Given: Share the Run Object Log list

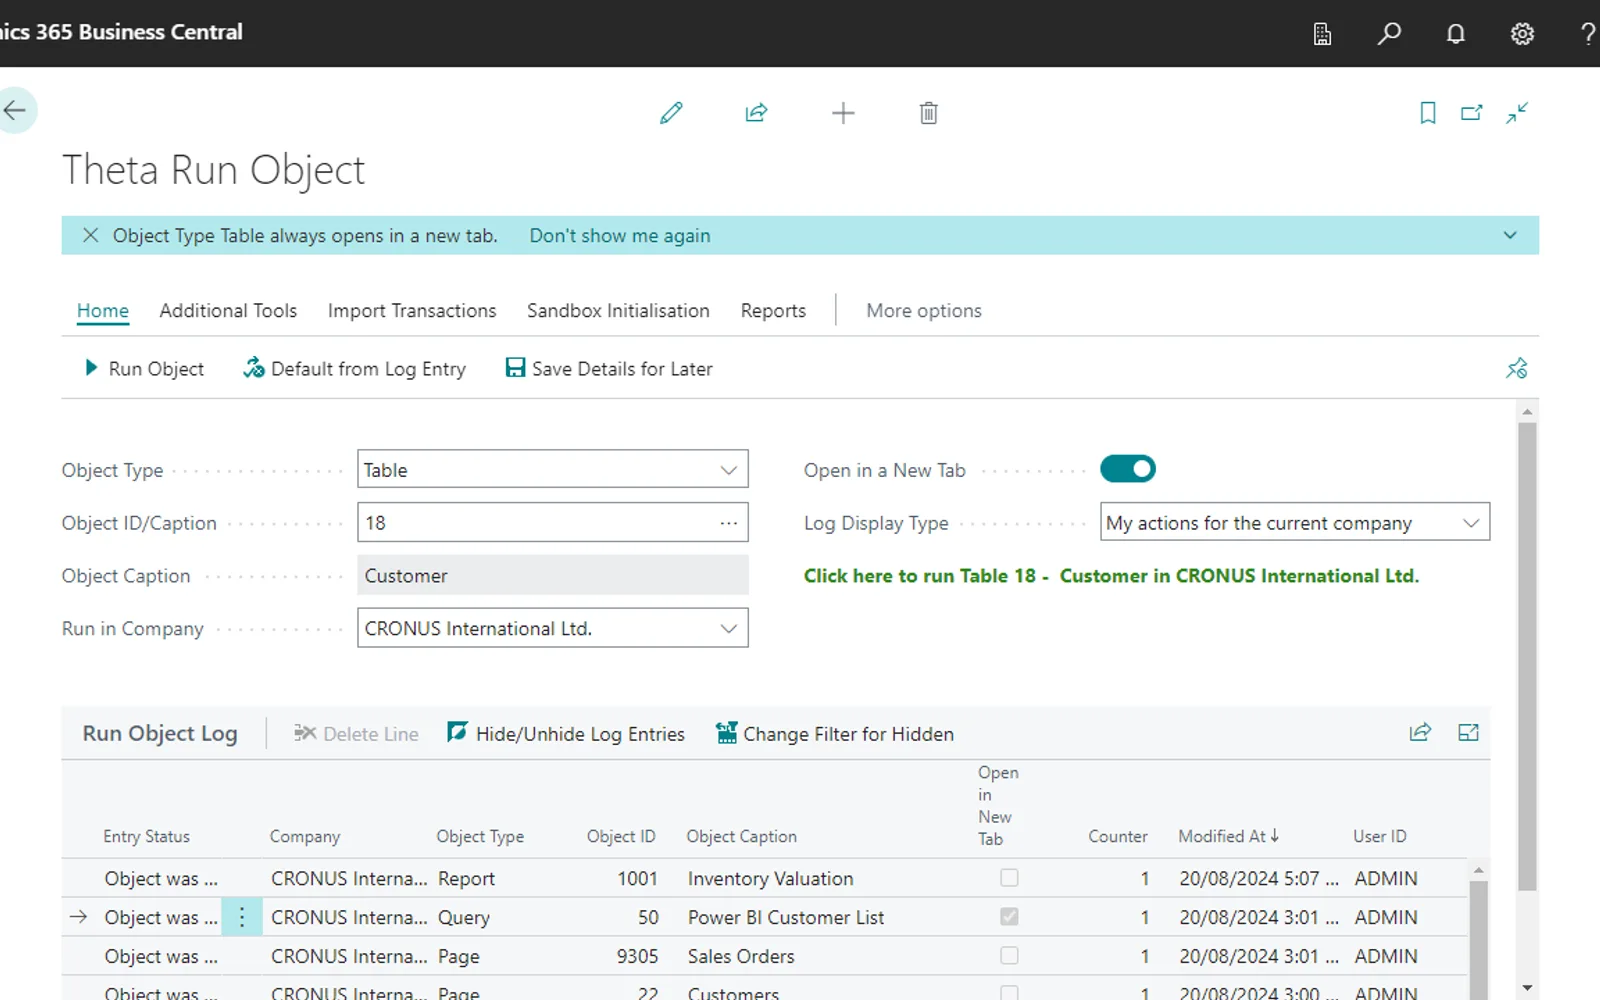Looking at the screenshot, I should click(1420, 733).
